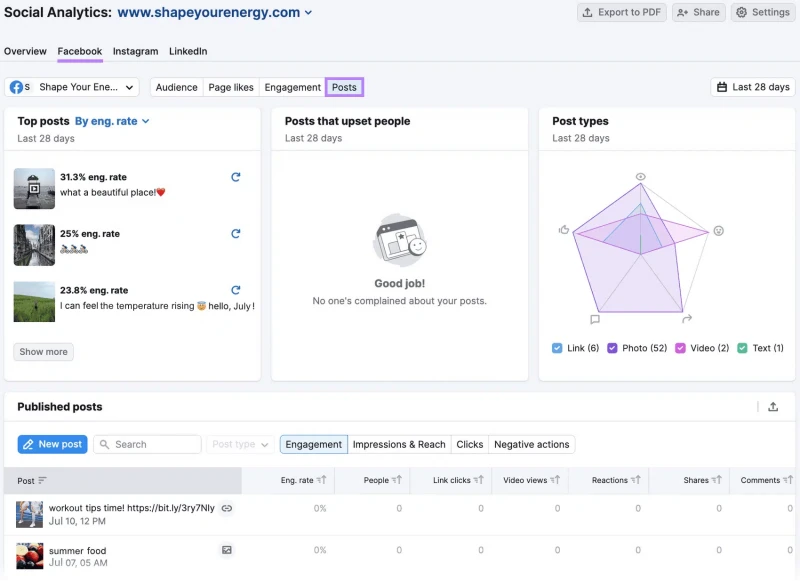
Task: Sort table by Video views column
Action: coord(555,479)
